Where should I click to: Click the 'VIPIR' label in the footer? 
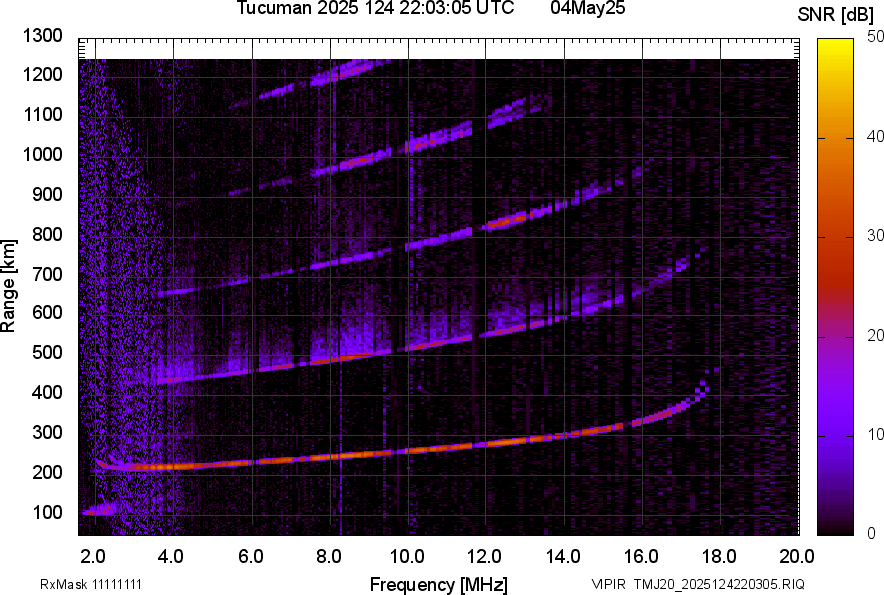tap(608, 584)
